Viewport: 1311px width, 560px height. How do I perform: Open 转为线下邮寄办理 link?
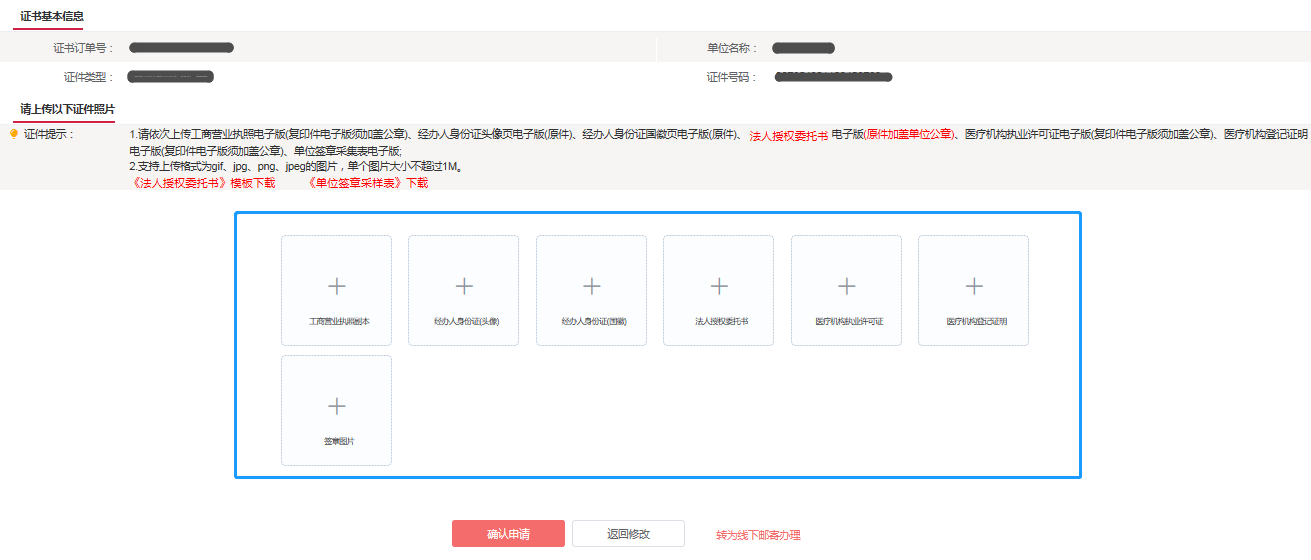point(758,535)
